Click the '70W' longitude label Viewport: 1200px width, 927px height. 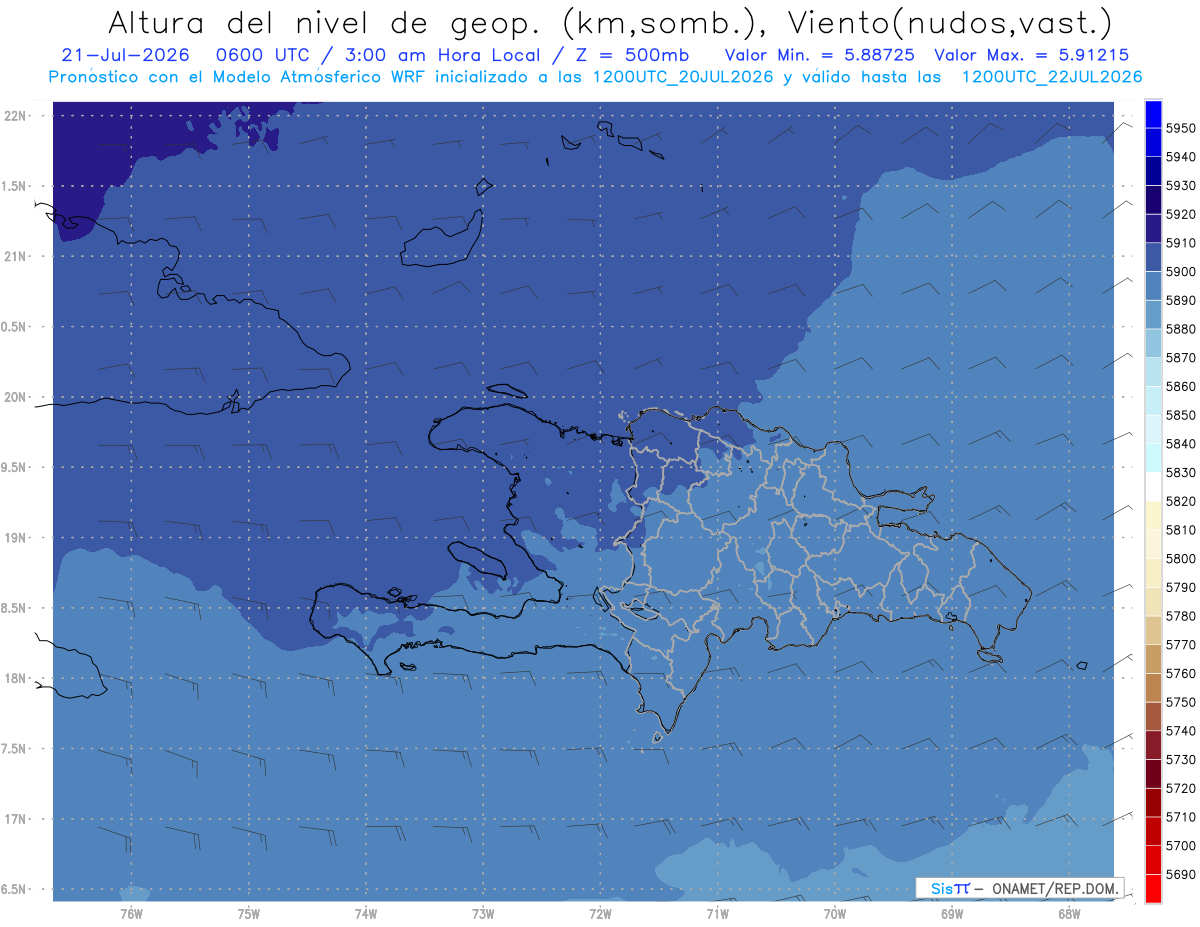pyautogui.click(x=835, y=914)
